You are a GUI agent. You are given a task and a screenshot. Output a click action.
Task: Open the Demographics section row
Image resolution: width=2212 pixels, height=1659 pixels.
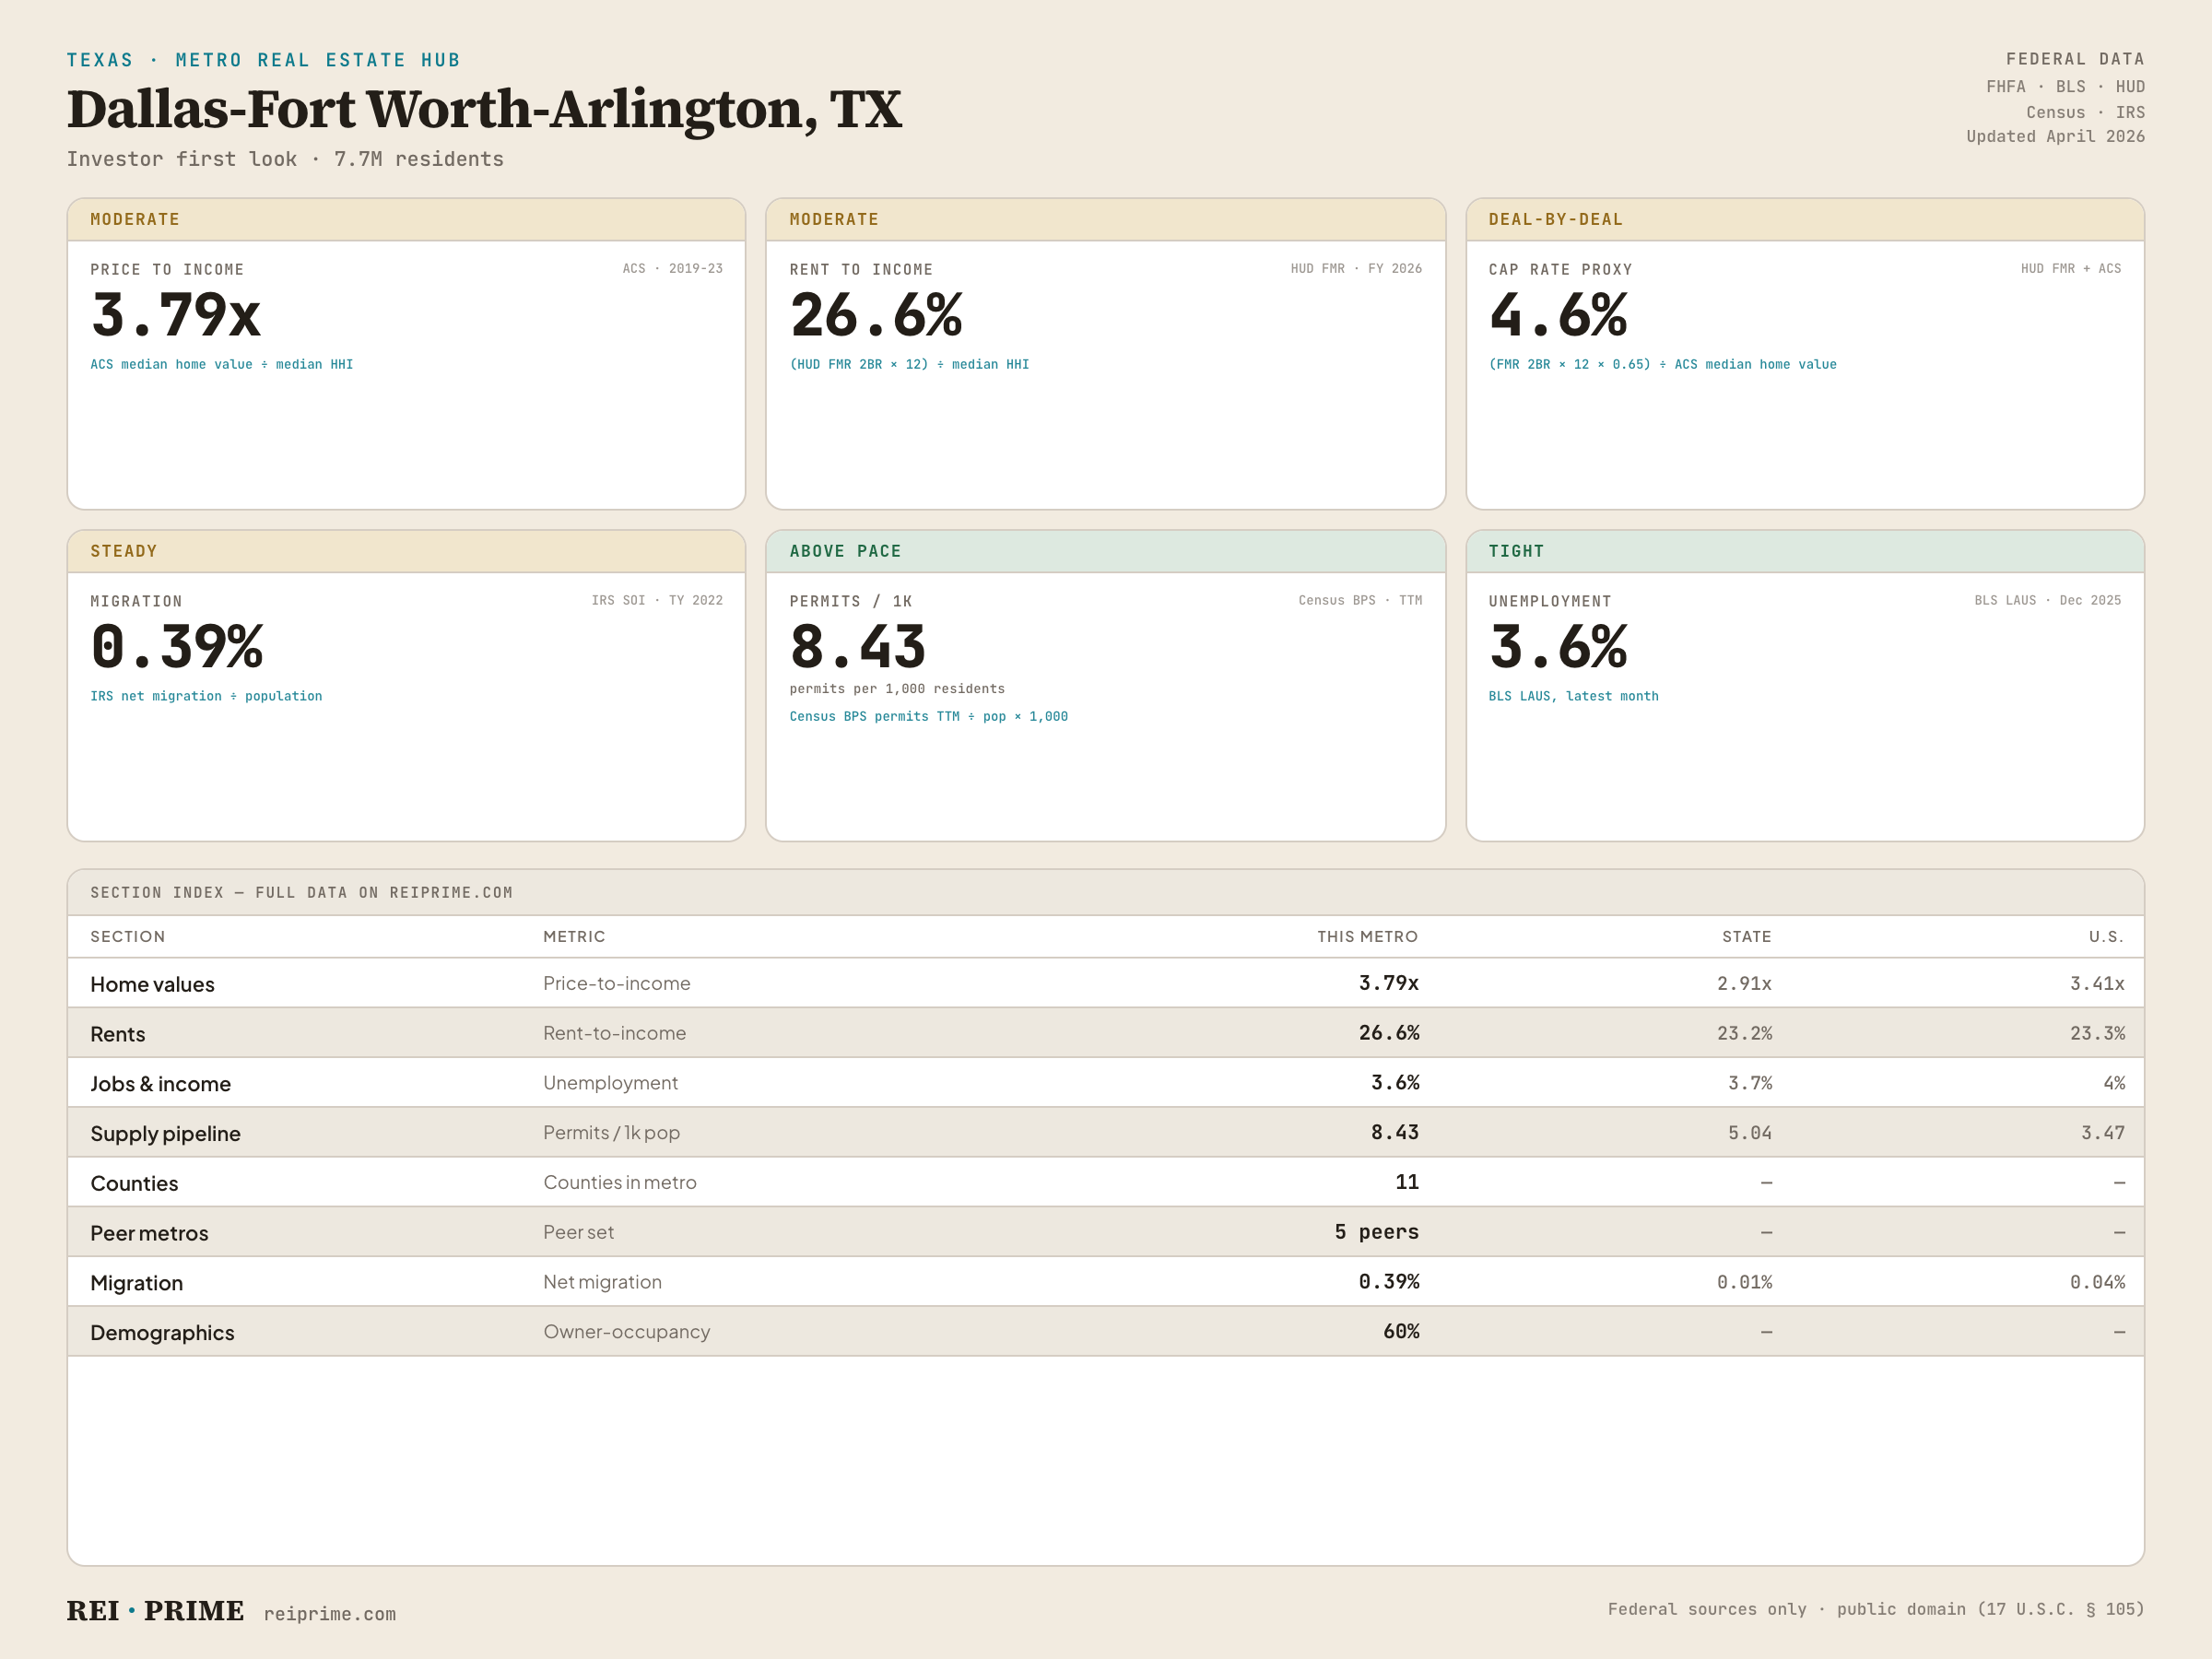(1106, 1332)
